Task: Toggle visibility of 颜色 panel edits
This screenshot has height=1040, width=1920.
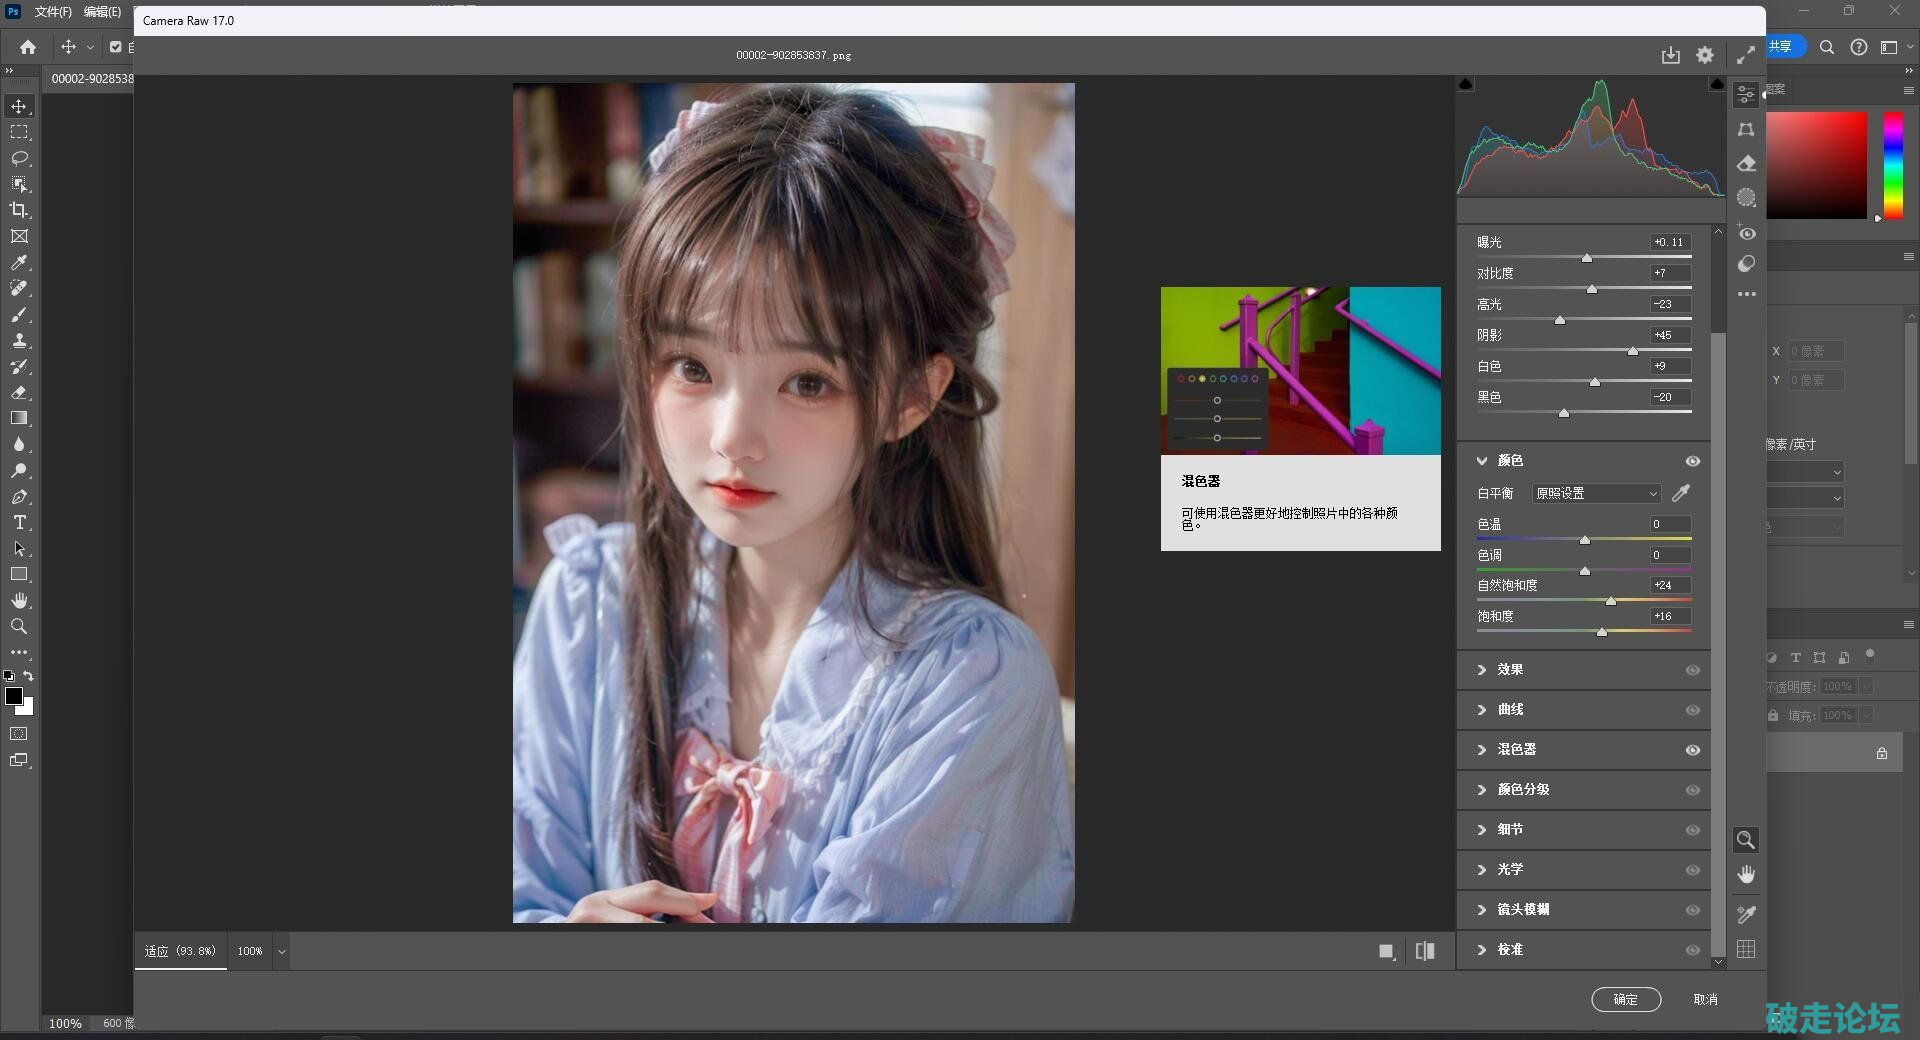Action: tap(1692, 461)
